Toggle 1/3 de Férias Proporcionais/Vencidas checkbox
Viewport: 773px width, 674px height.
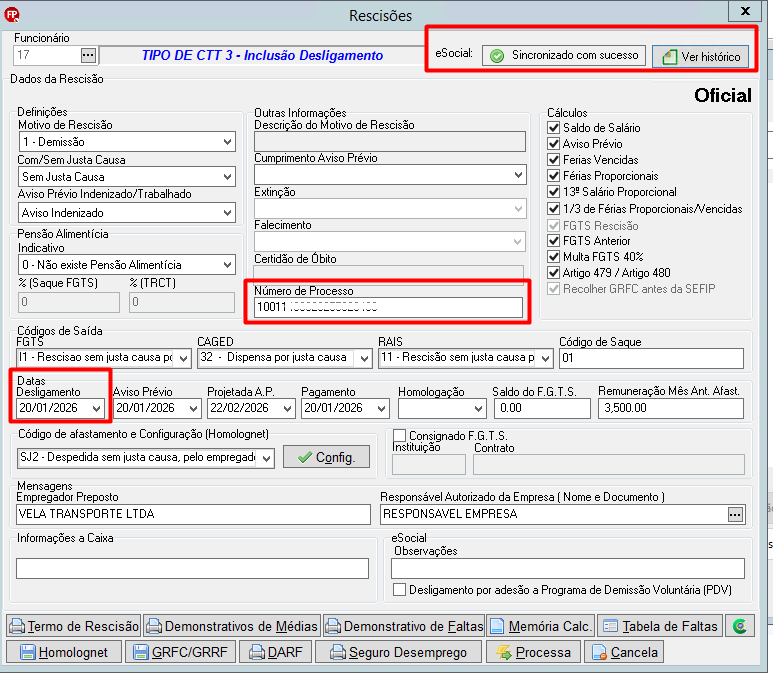pyautogui.click(x=554, y=209)
